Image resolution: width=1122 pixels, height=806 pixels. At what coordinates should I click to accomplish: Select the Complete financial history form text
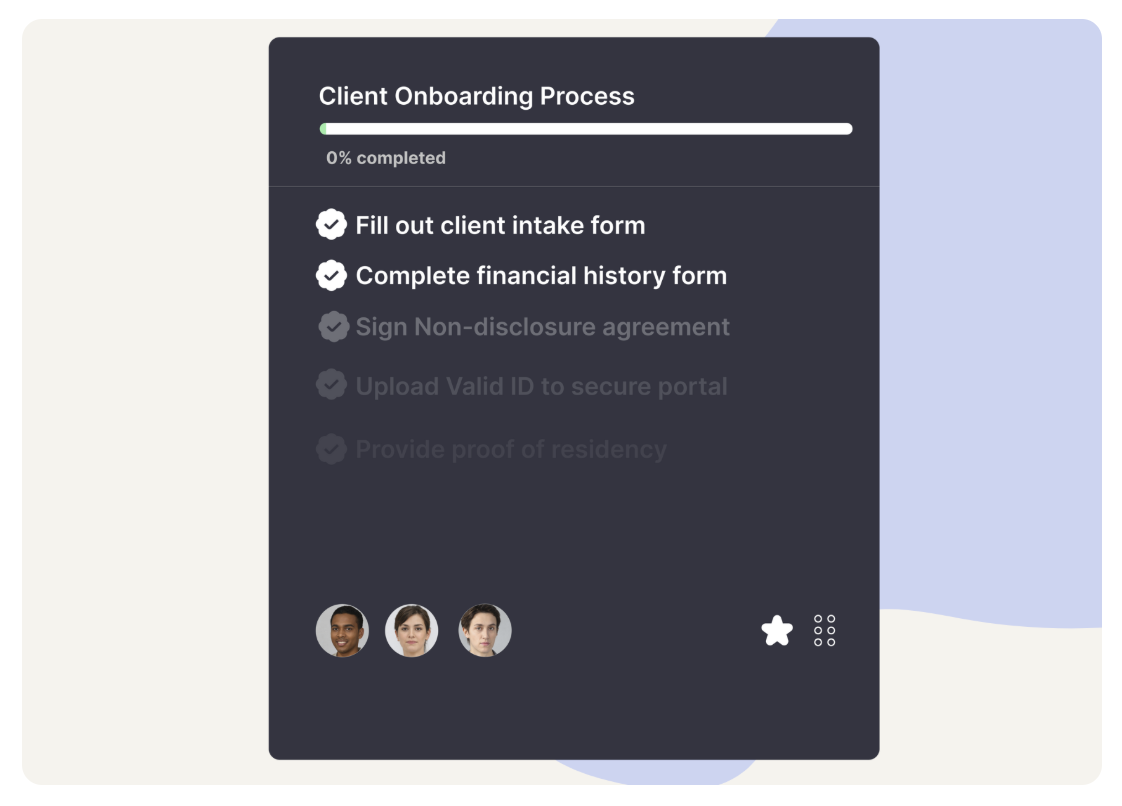(x=541, y=275)
